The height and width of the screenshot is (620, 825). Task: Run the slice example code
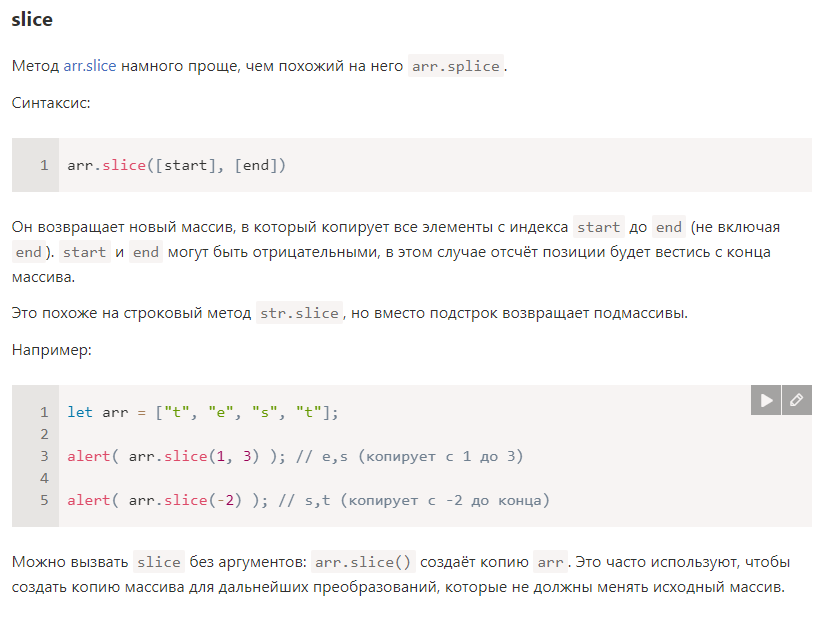pos(766,400)
